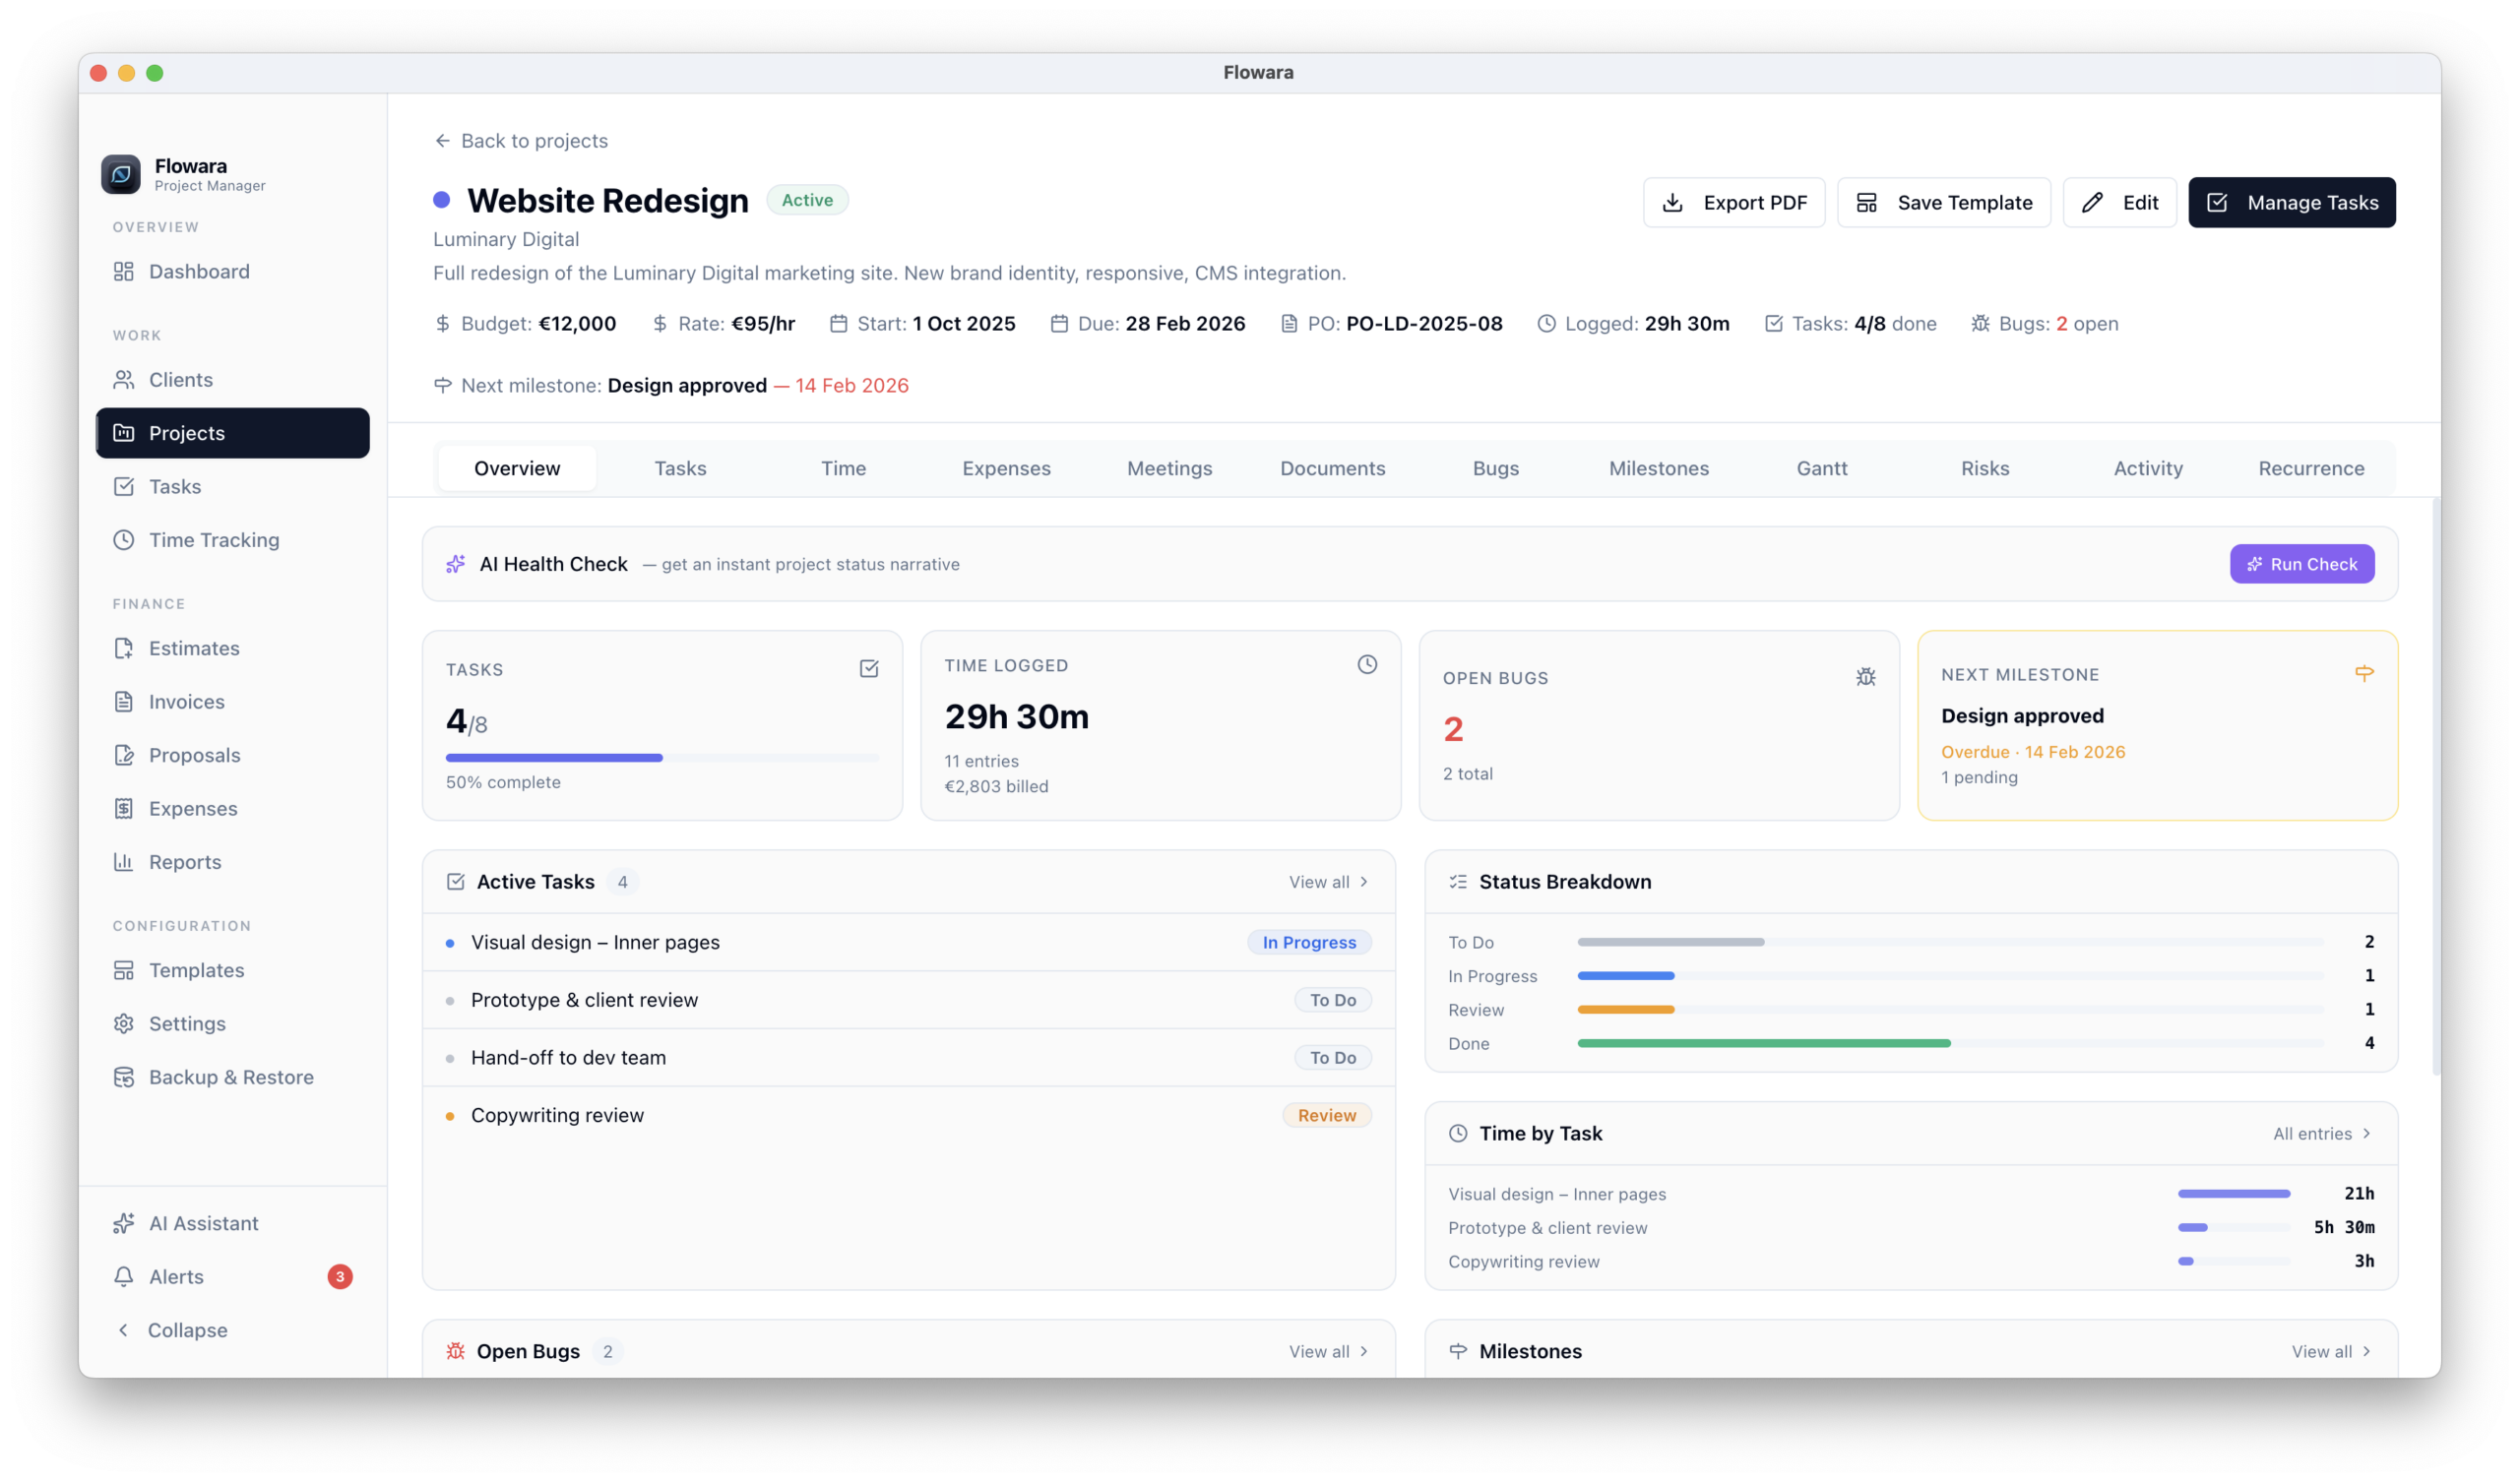Open All entries in Time by Task
This screenshot has width=2520, height=1482.
click(2322, 1133)
